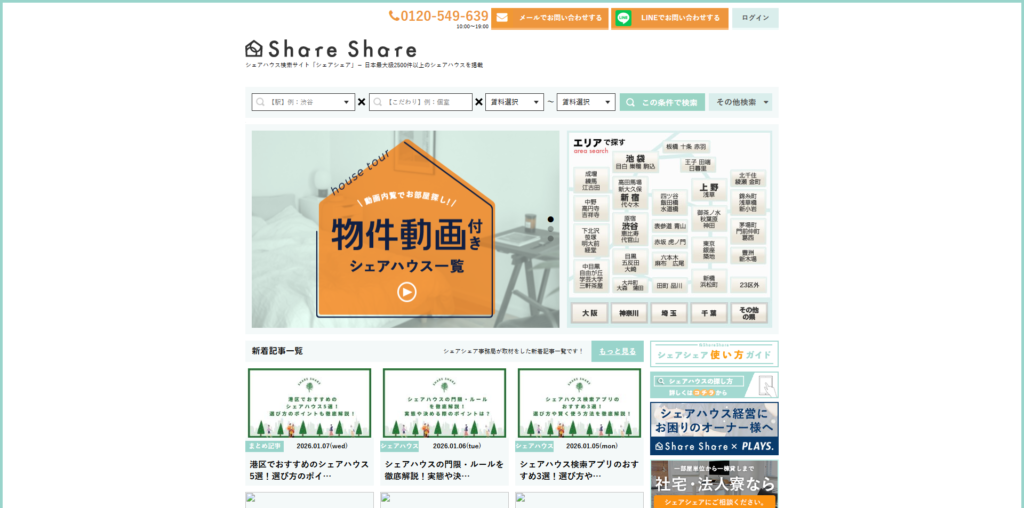
Task: Open the シェアハウスの探し方 banner
Action: 714,385
